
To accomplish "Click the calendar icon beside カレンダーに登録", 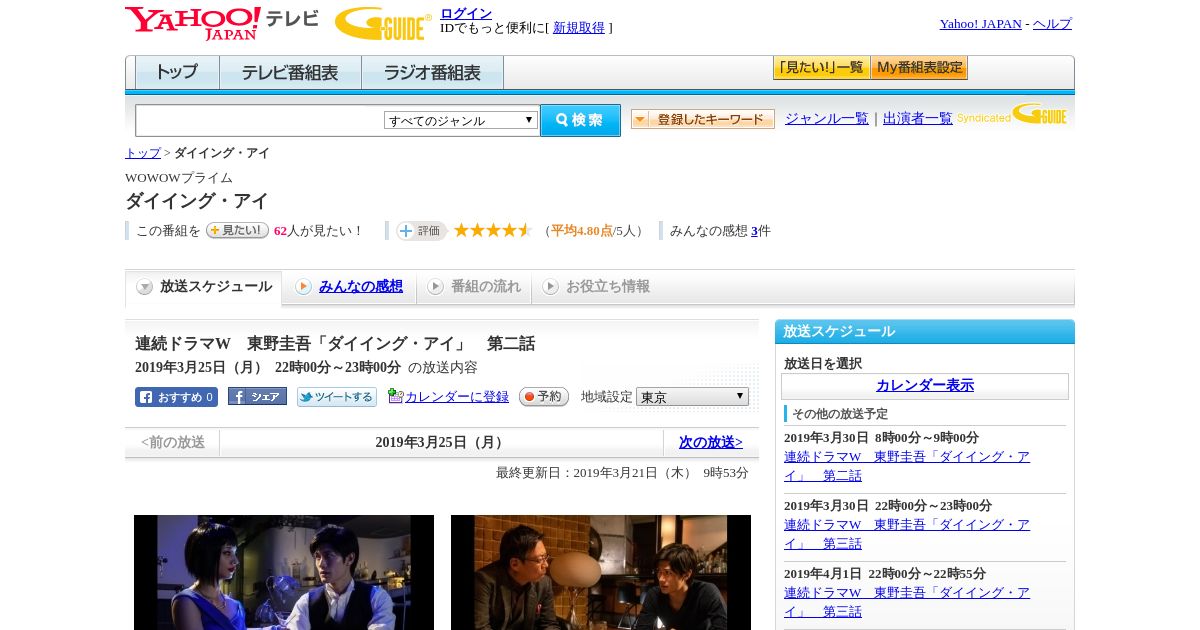I will click(395, 396).
